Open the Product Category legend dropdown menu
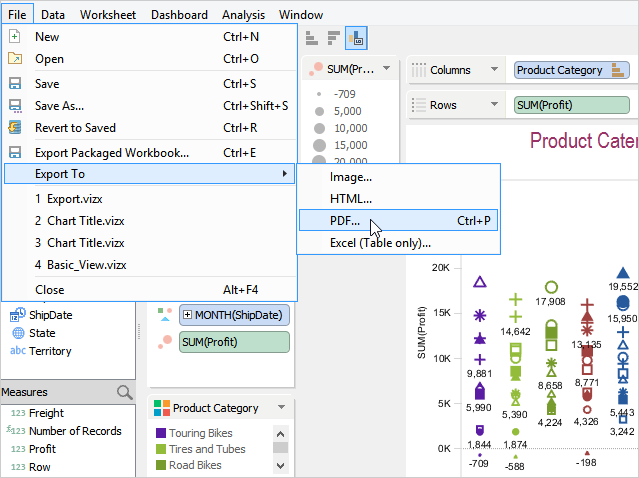Image resolution: width=639 pixels, height=478 pixels. coord(282,408)
